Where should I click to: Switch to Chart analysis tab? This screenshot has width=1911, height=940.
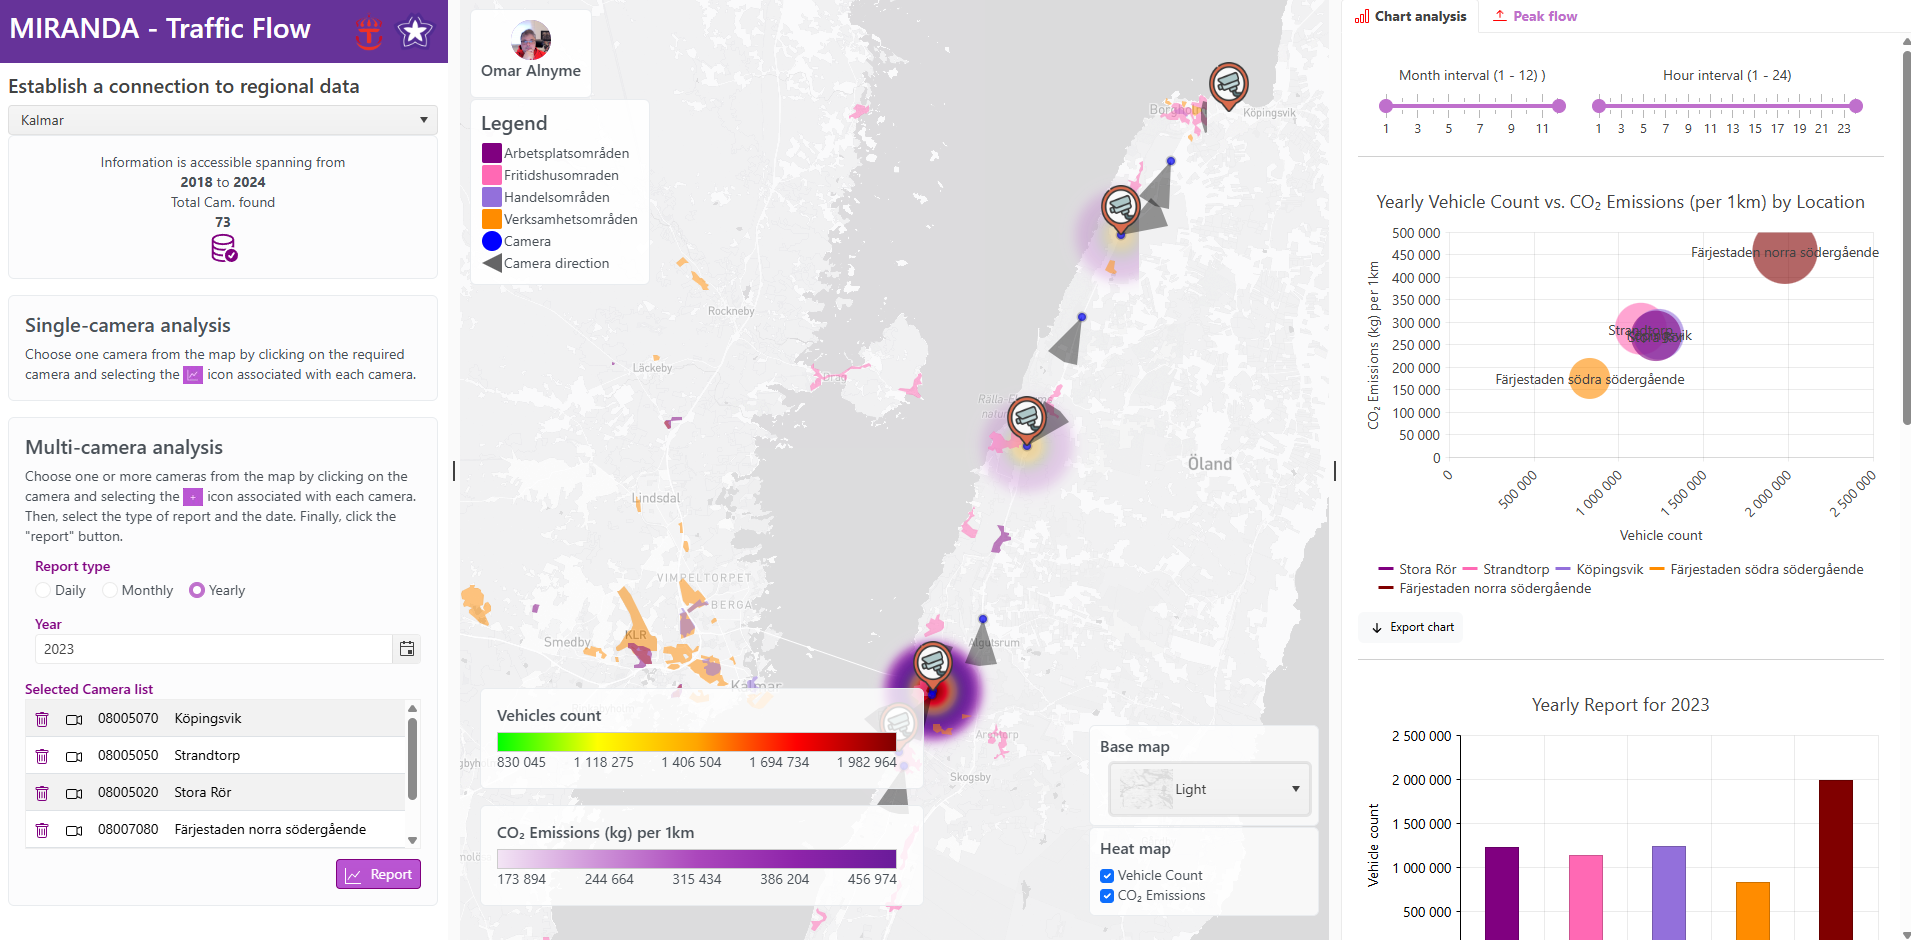point(1411,16)
